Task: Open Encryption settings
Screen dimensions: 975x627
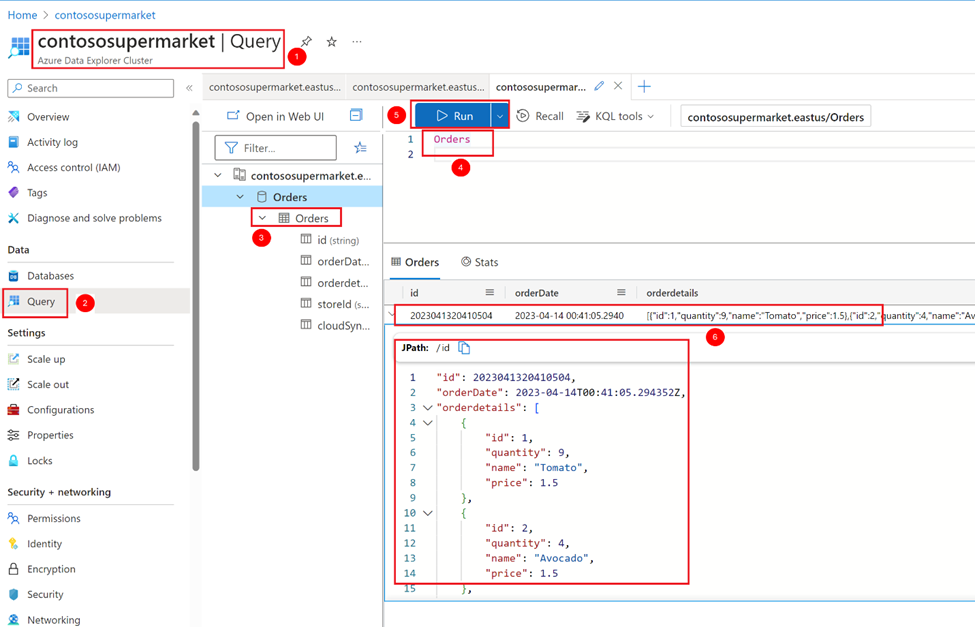Action: [51, 569]
